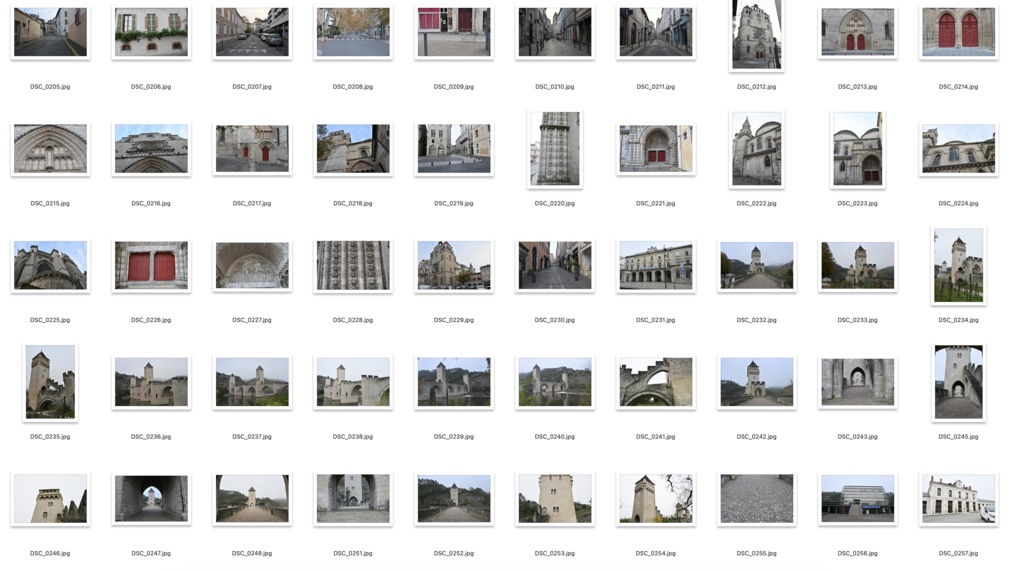Viewport: 1024px width, 571px height.
Task: Click the DSC_0239.jpg filename label
Action: point(454,436)
